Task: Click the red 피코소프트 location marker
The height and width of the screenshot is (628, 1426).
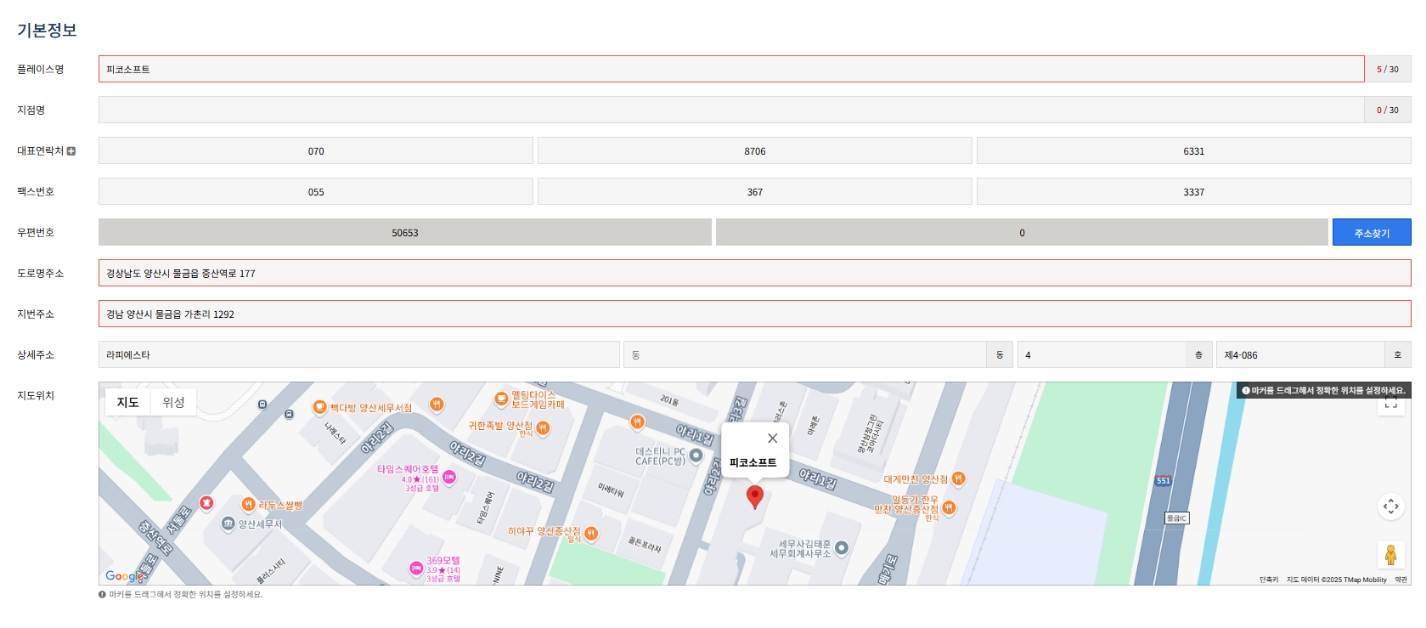Action: (x=756, y=497)
